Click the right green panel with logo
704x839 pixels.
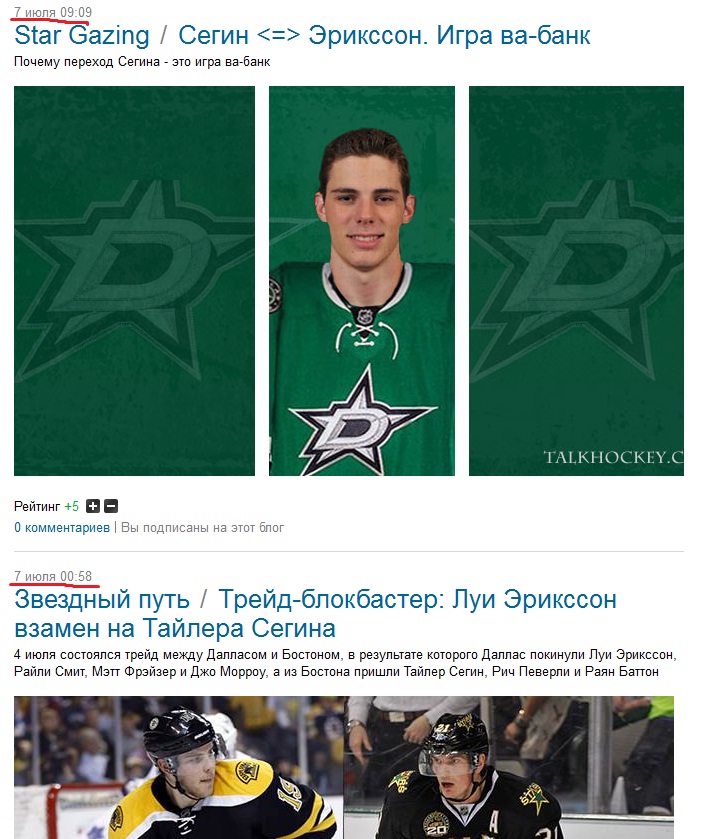point(576,281)
